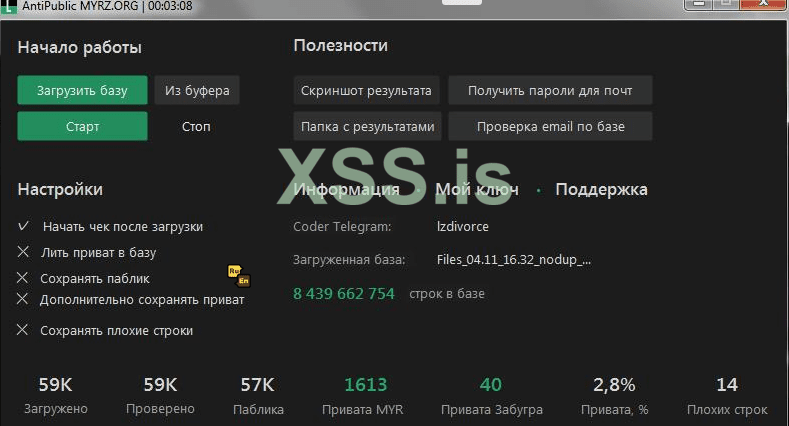Screen dimensions: 789x426
Task: Run Проверка email по базе
Action: [550, 126]
